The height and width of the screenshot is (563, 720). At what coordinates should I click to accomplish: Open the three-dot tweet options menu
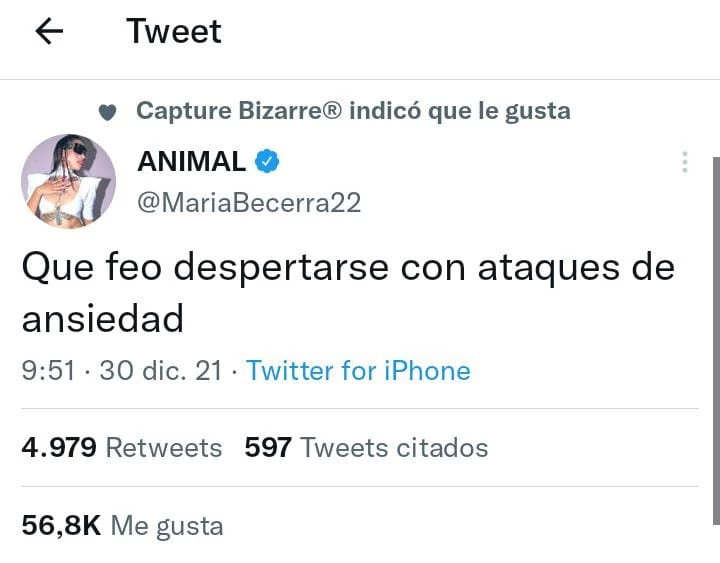point(685,162)
